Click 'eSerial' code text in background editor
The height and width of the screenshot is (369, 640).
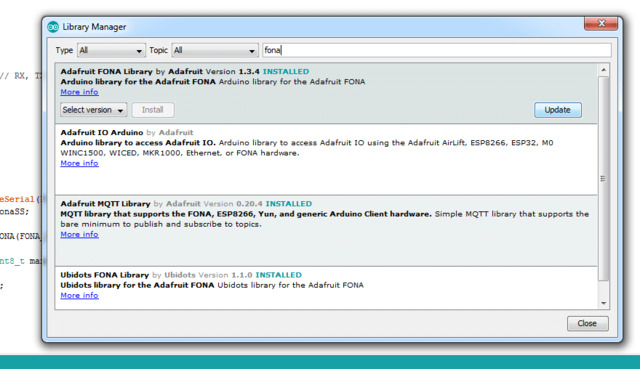17,199
